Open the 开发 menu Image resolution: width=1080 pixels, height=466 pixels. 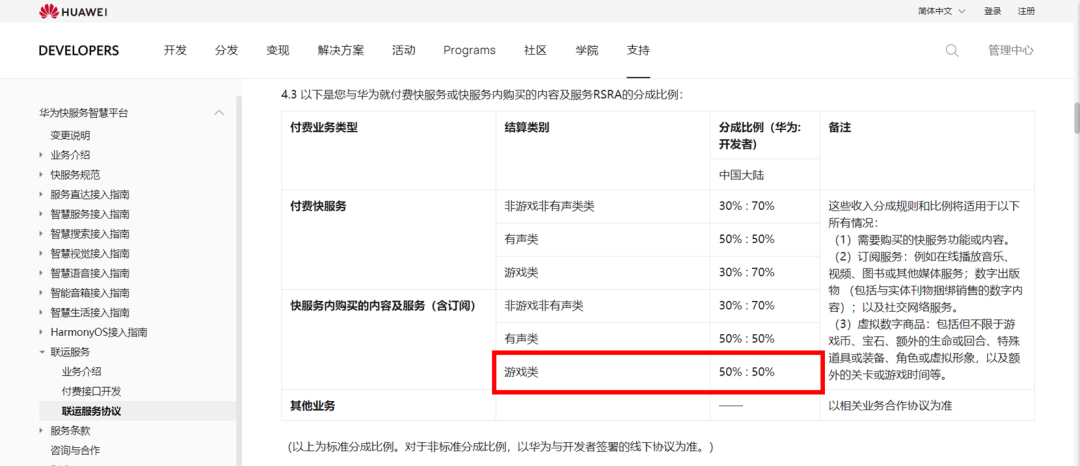(x=175, y=50)
